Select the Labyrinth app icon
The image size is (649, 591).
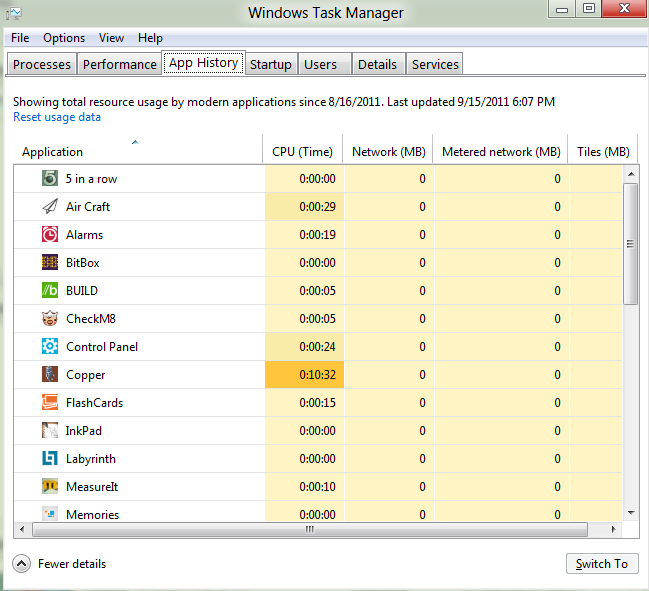(x=50, y=459)
